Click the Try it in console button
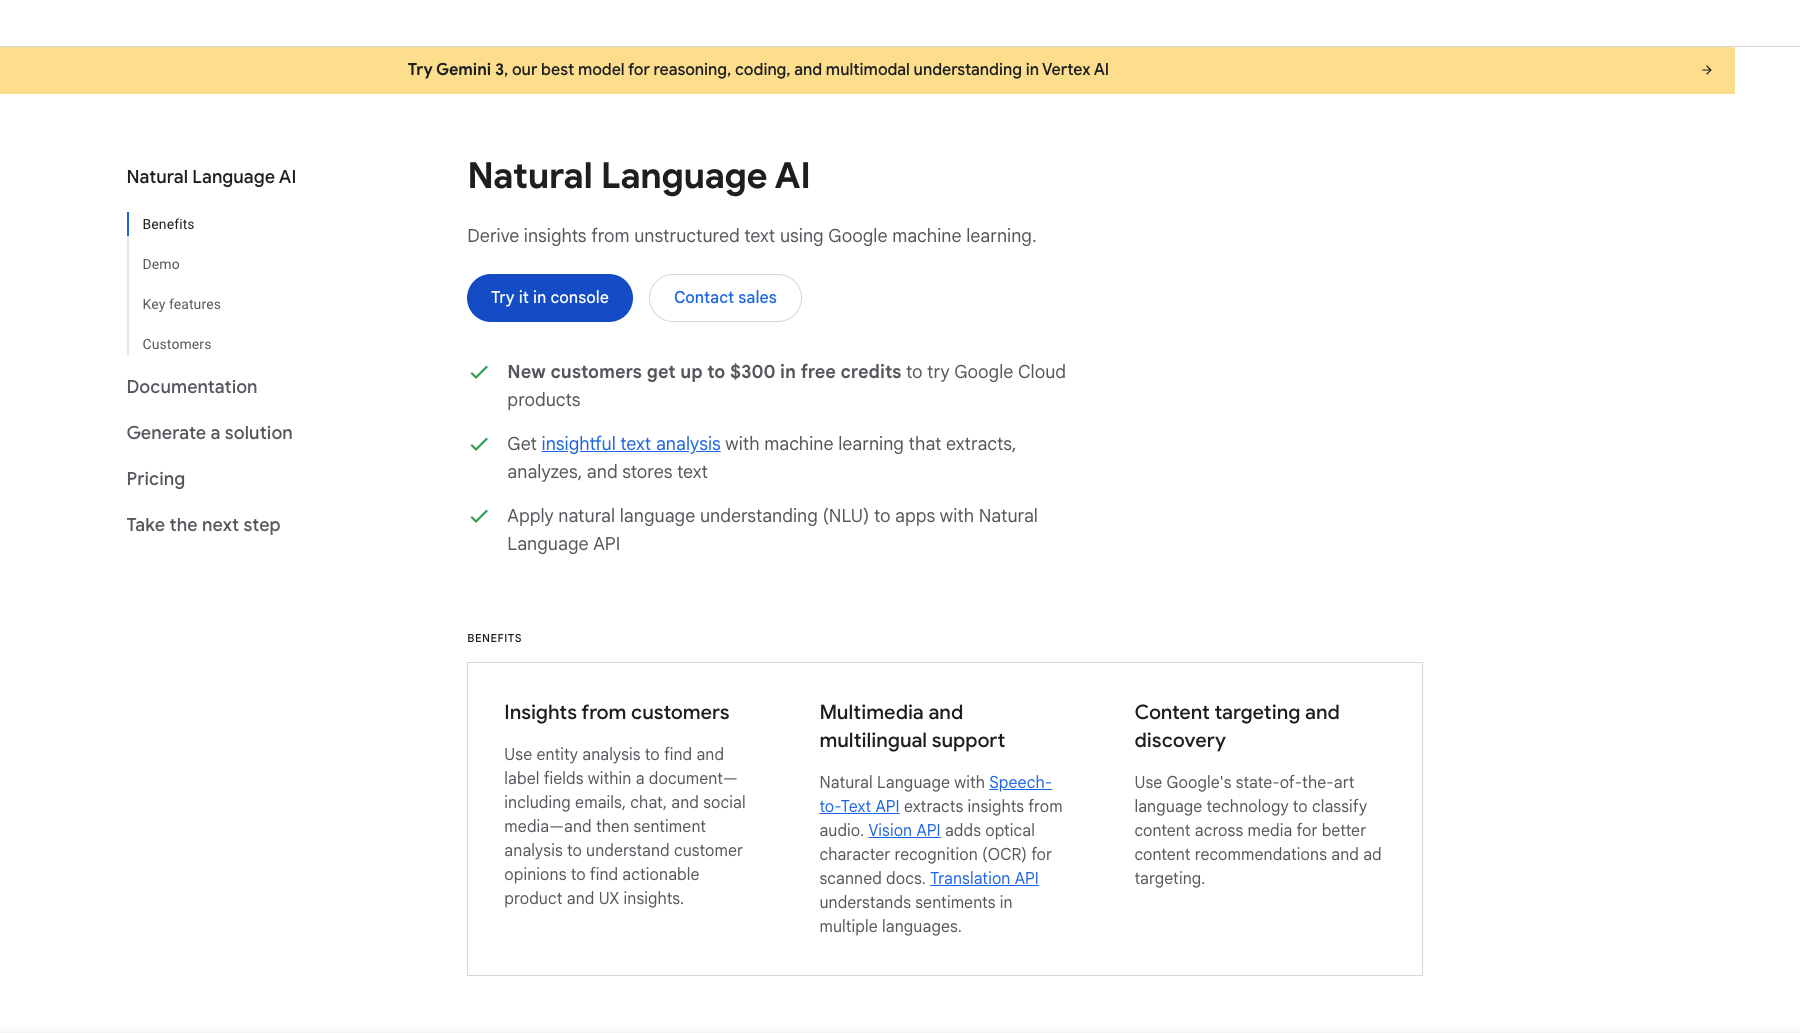 click(x=550, y=298)
